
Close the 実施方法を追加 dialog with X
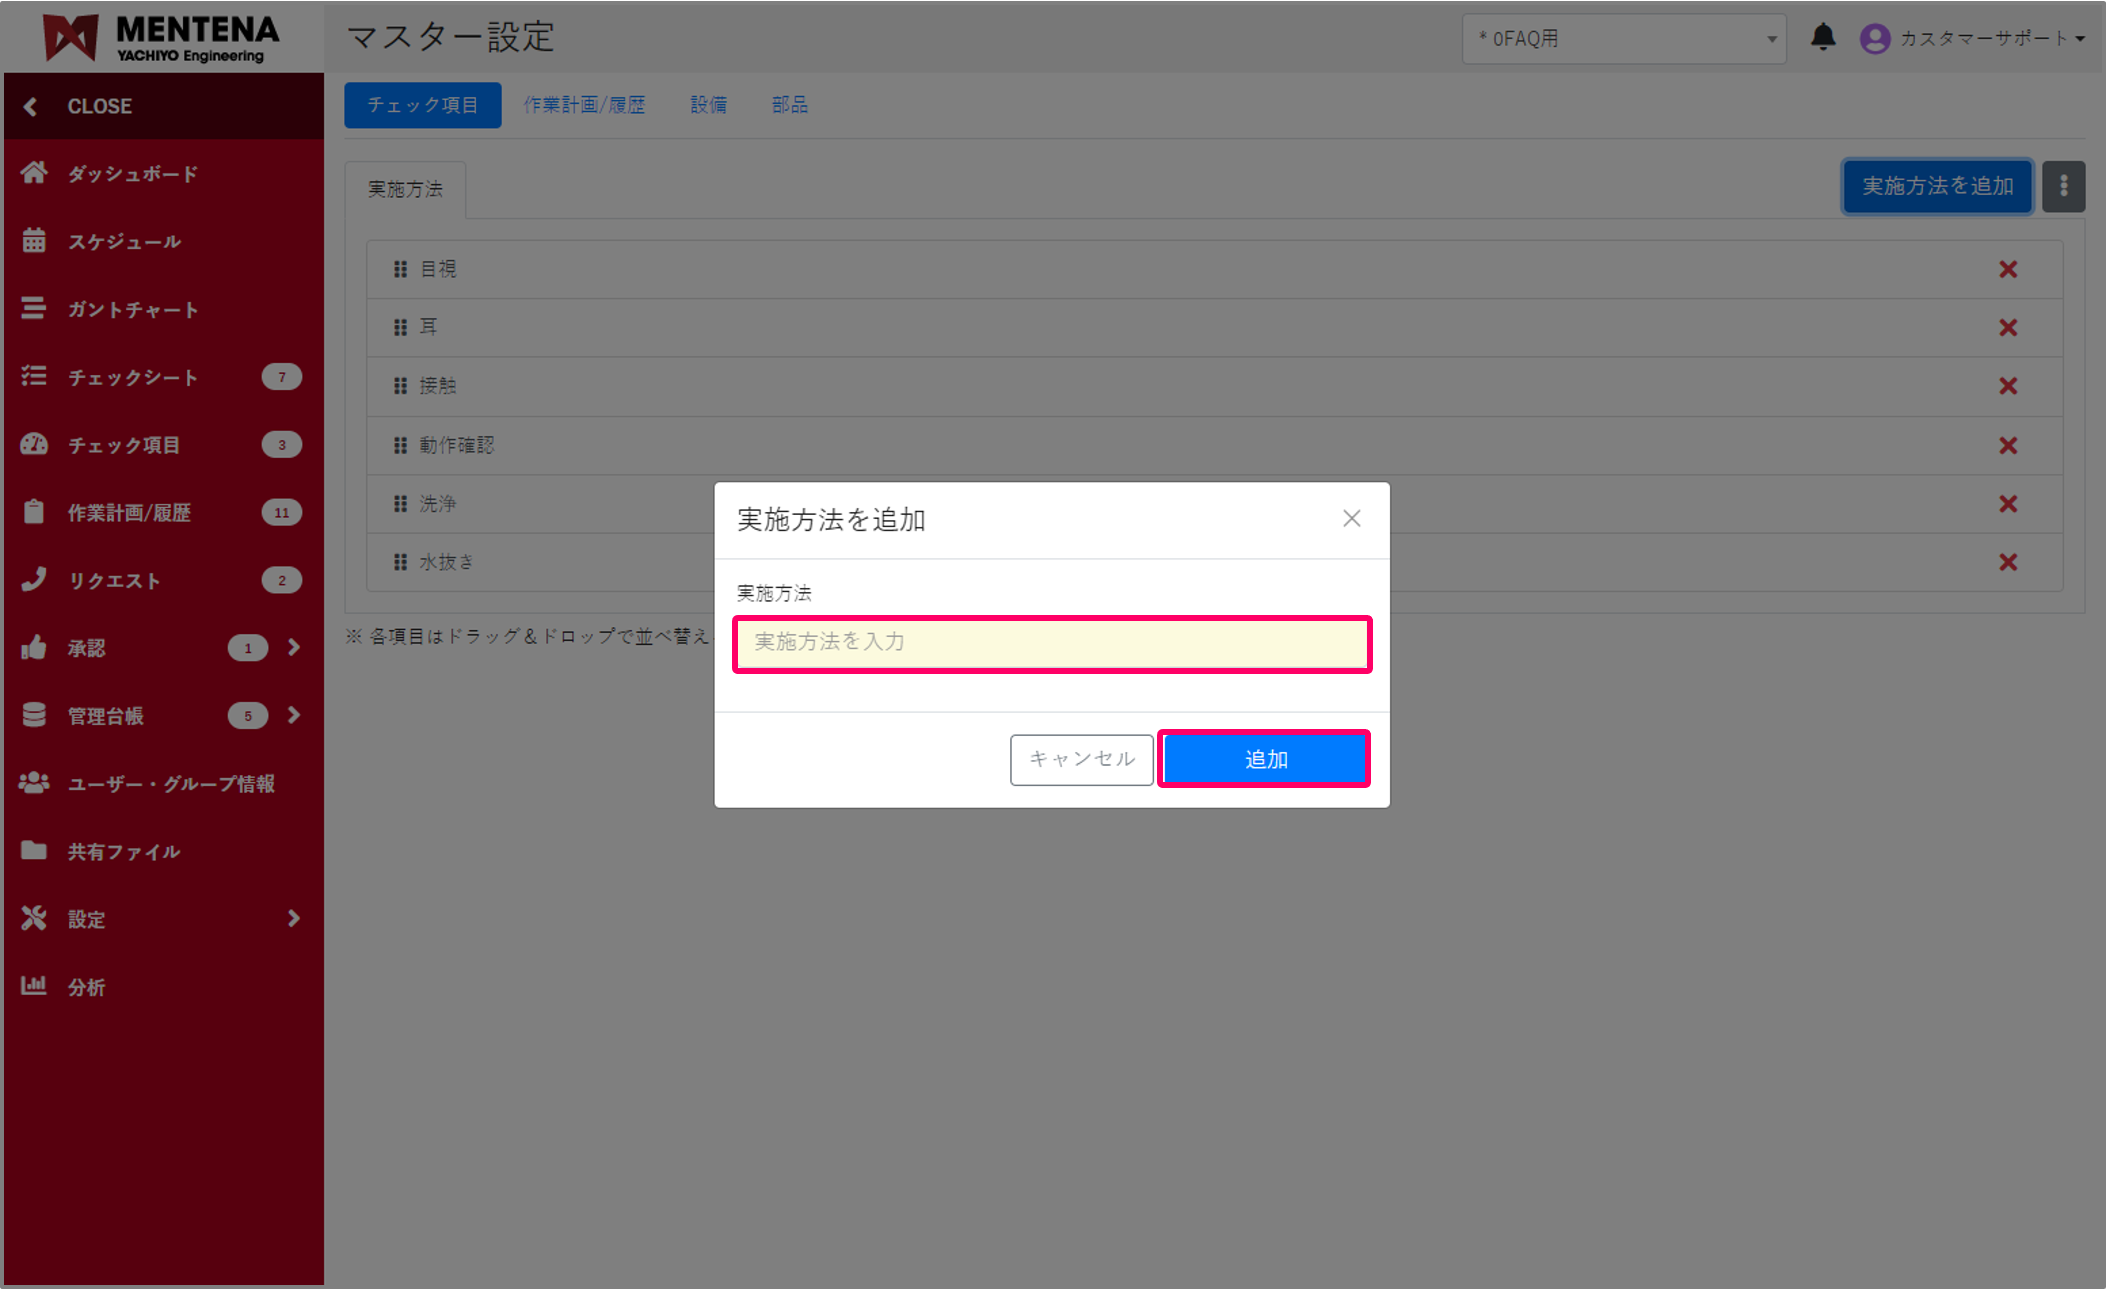coord(1352,518)
